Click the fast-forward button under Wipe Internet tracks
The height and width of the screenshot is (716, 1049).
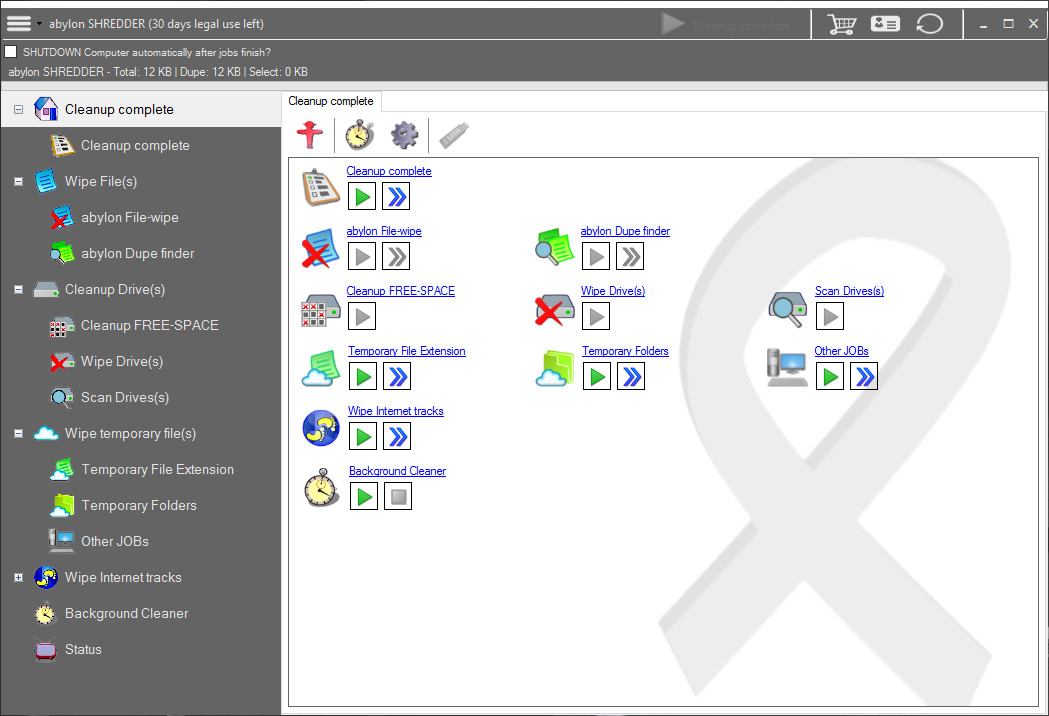pyautogui.click(x=397, y=436)
